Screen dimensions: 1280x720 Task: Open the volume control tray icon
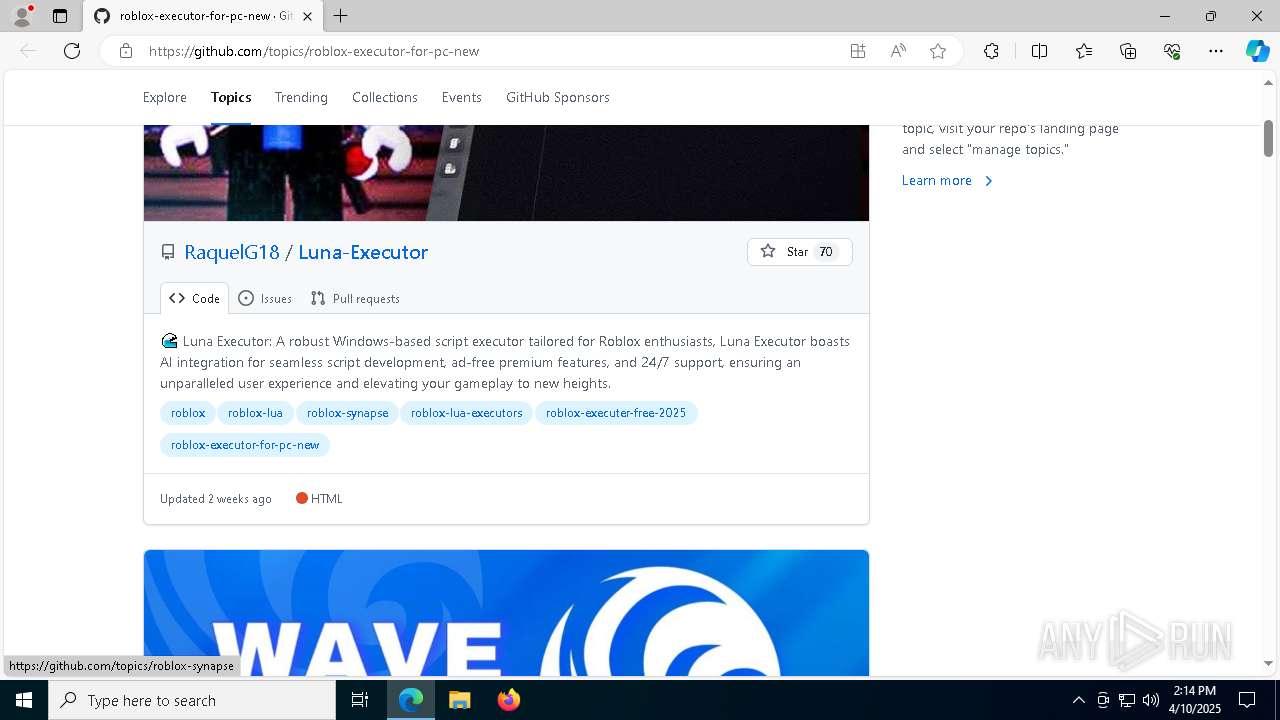click(1151, 700)
